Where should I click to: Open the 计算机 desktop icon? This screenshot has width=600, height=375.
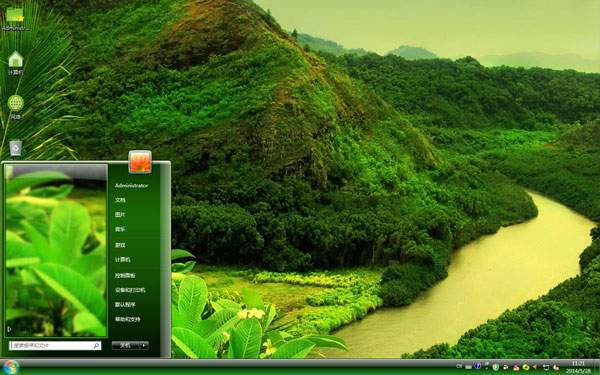click(x=15, y=63)
